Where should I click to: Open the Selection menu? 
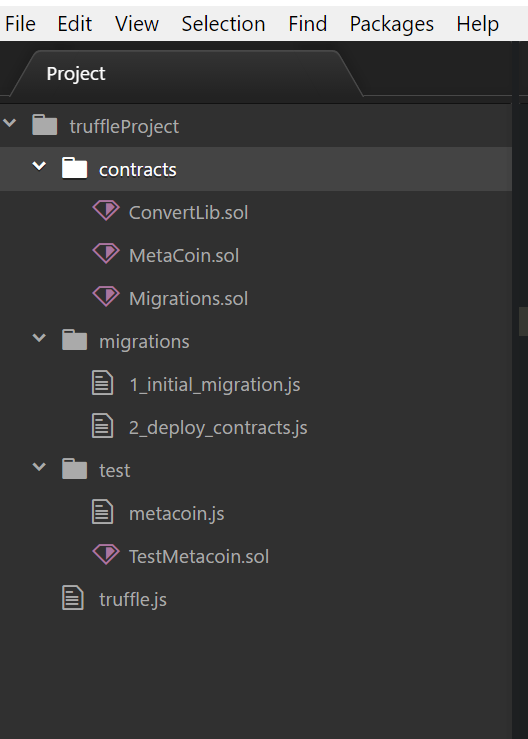(x=223, y=24)
